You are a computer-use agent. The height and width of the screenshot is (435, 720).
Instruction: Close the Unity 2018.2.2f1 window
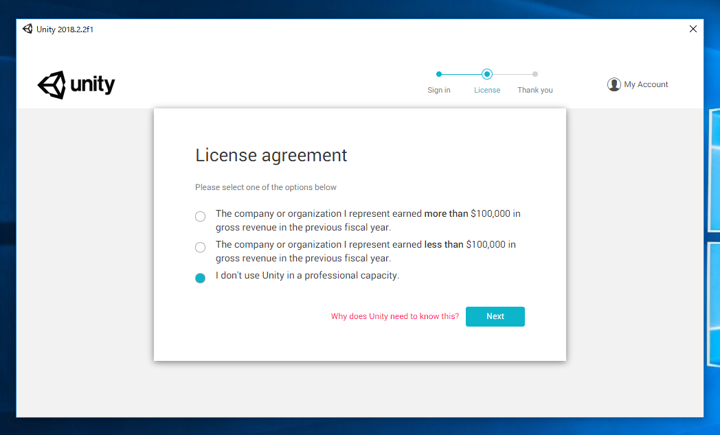(x=693, y=29)
